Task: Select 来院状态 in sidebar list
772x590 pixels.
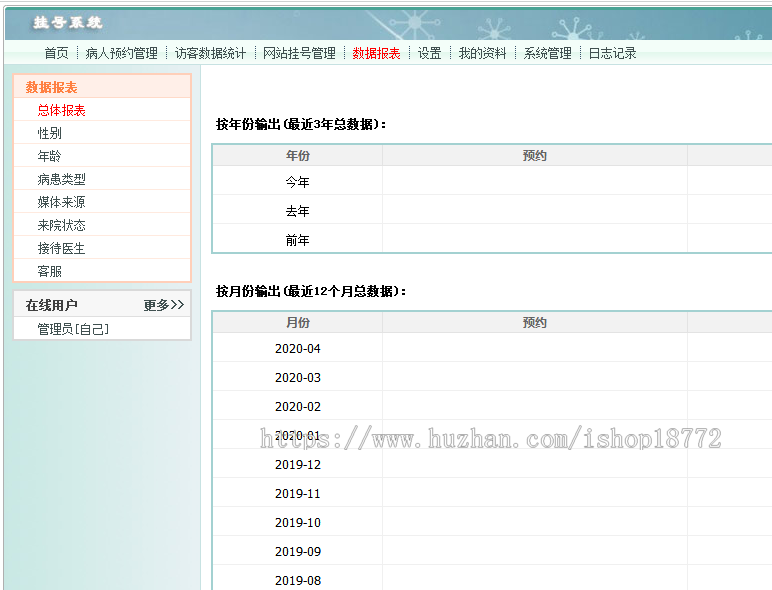Action: tap(62, 225)
